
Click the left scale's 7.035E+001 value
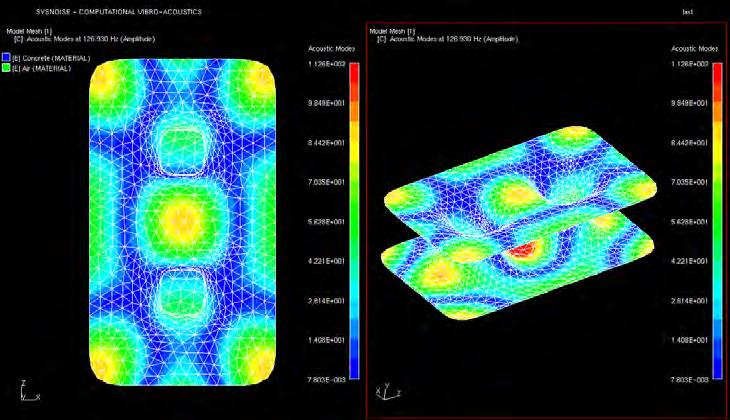[x=326, y=182]
